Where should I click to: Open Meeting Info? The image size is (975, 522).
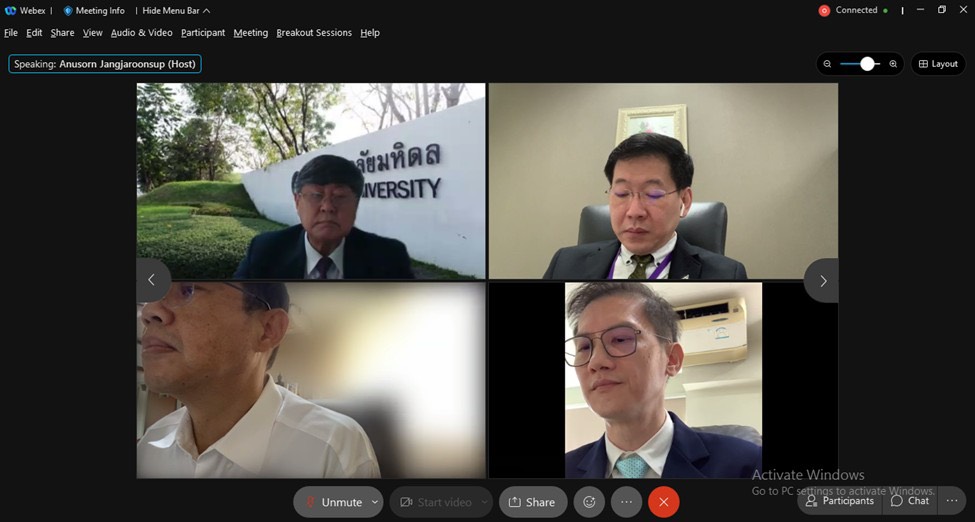click(x=95, y=10)
